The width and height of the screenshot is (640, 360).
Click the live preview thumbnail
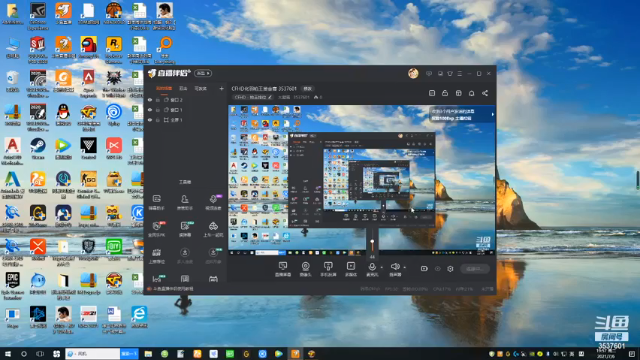pos(362,180)
